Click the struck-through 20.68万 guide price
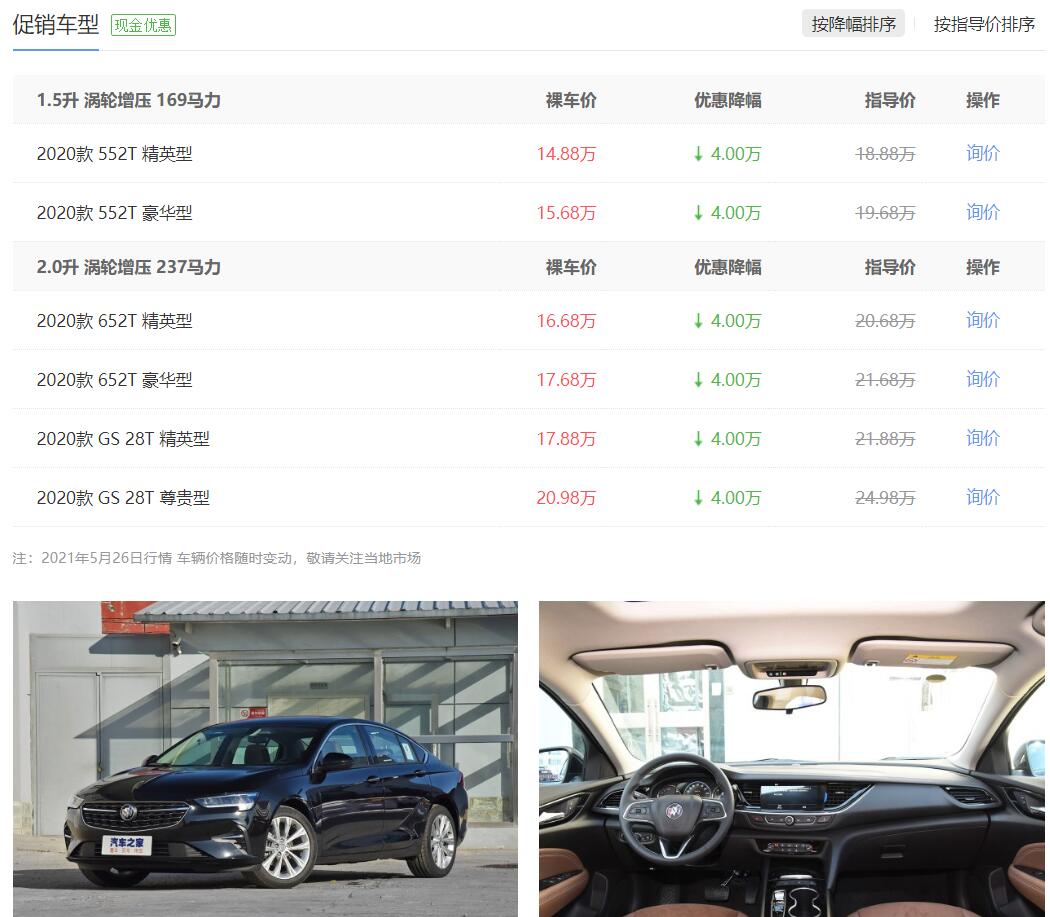The height and width of the screenshot is (917, 1050). click(885, 321)
